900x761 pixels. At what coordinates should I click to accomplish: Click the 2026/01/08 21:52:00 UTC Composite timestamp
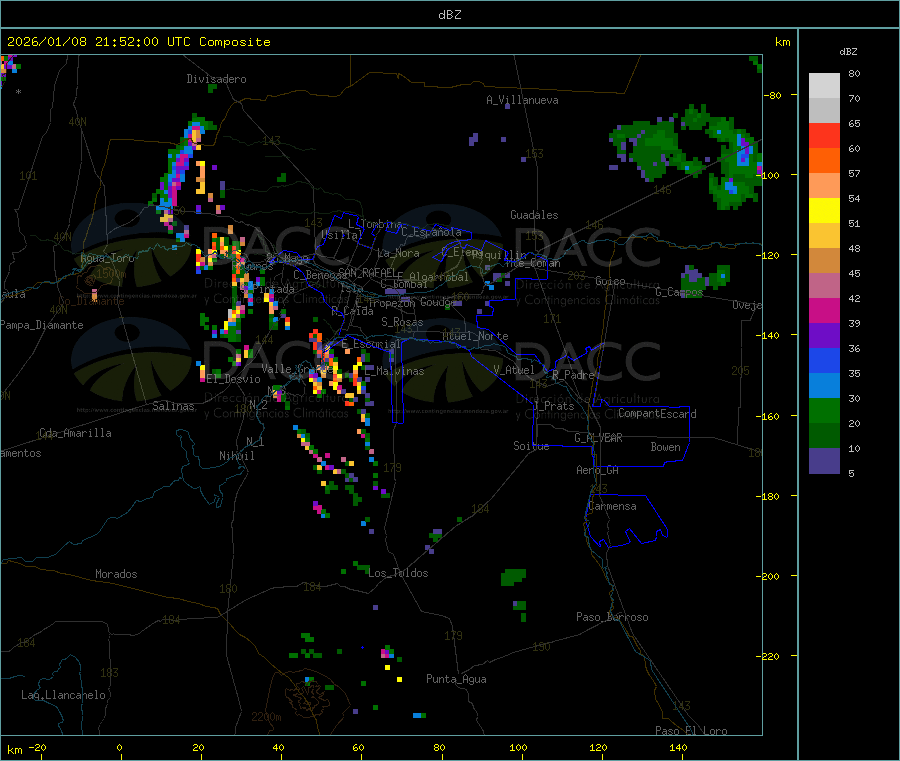coord(138,42)
